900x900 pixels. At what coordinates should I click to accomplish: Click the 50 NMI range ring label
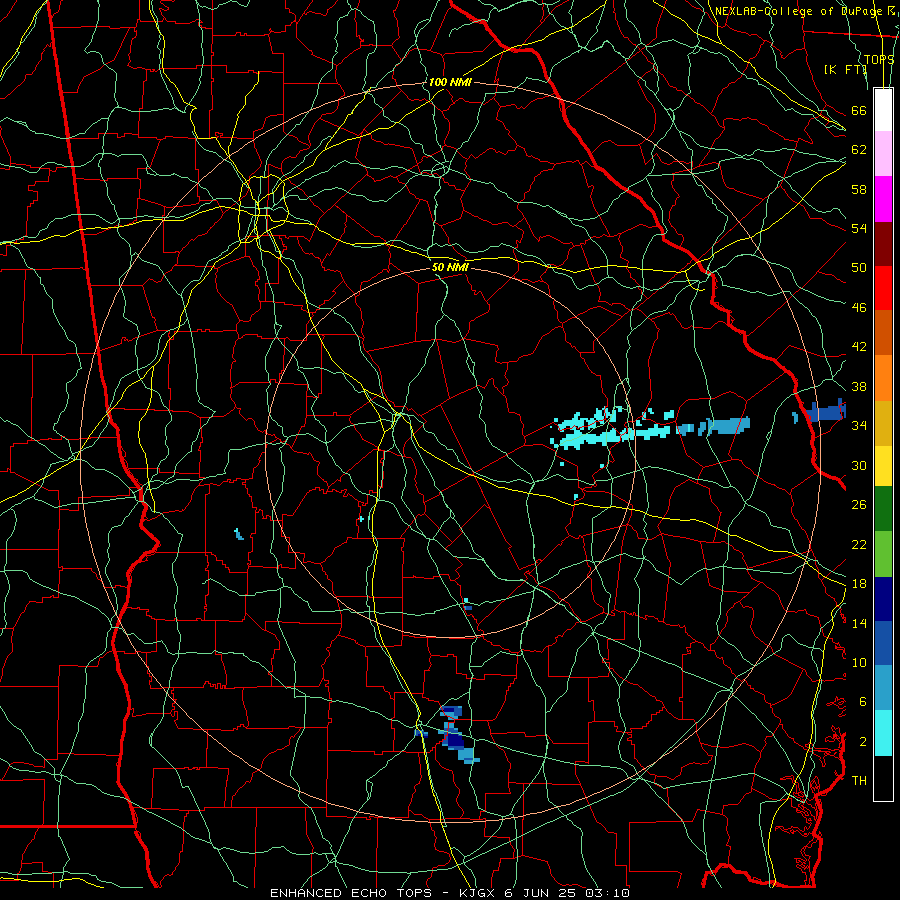tap(450, 267)
